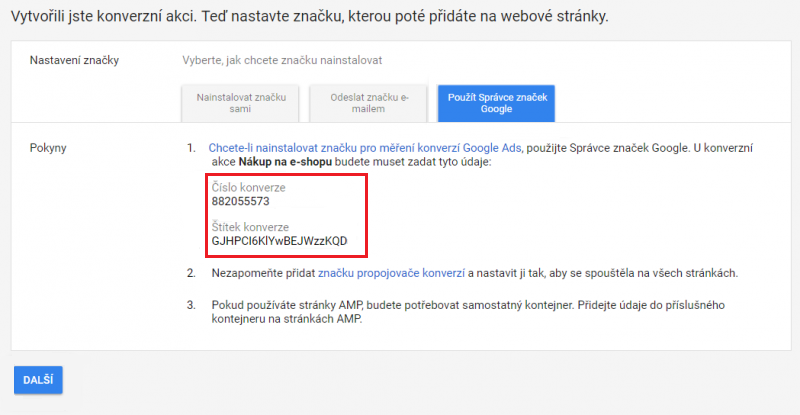Open the 'Použít Správce značek Google' tab

tap(496, 101)
